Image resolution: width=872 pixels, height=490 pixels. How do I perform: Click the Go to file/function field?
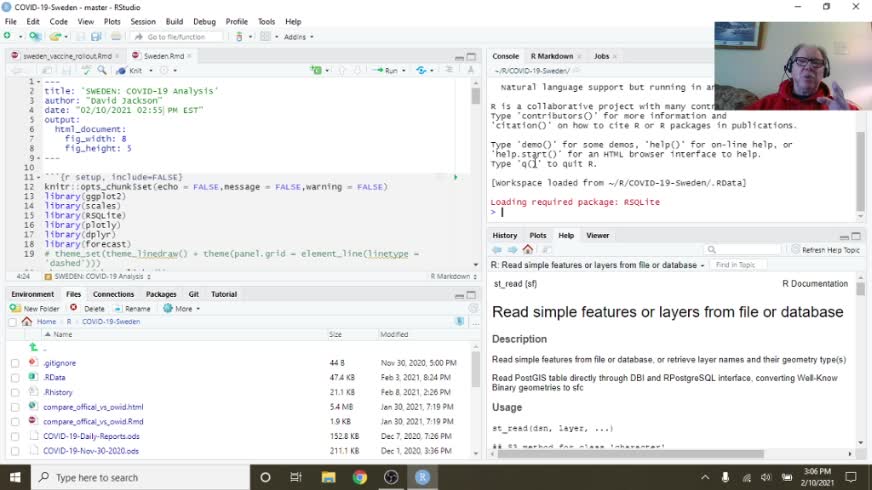(176, 37)
